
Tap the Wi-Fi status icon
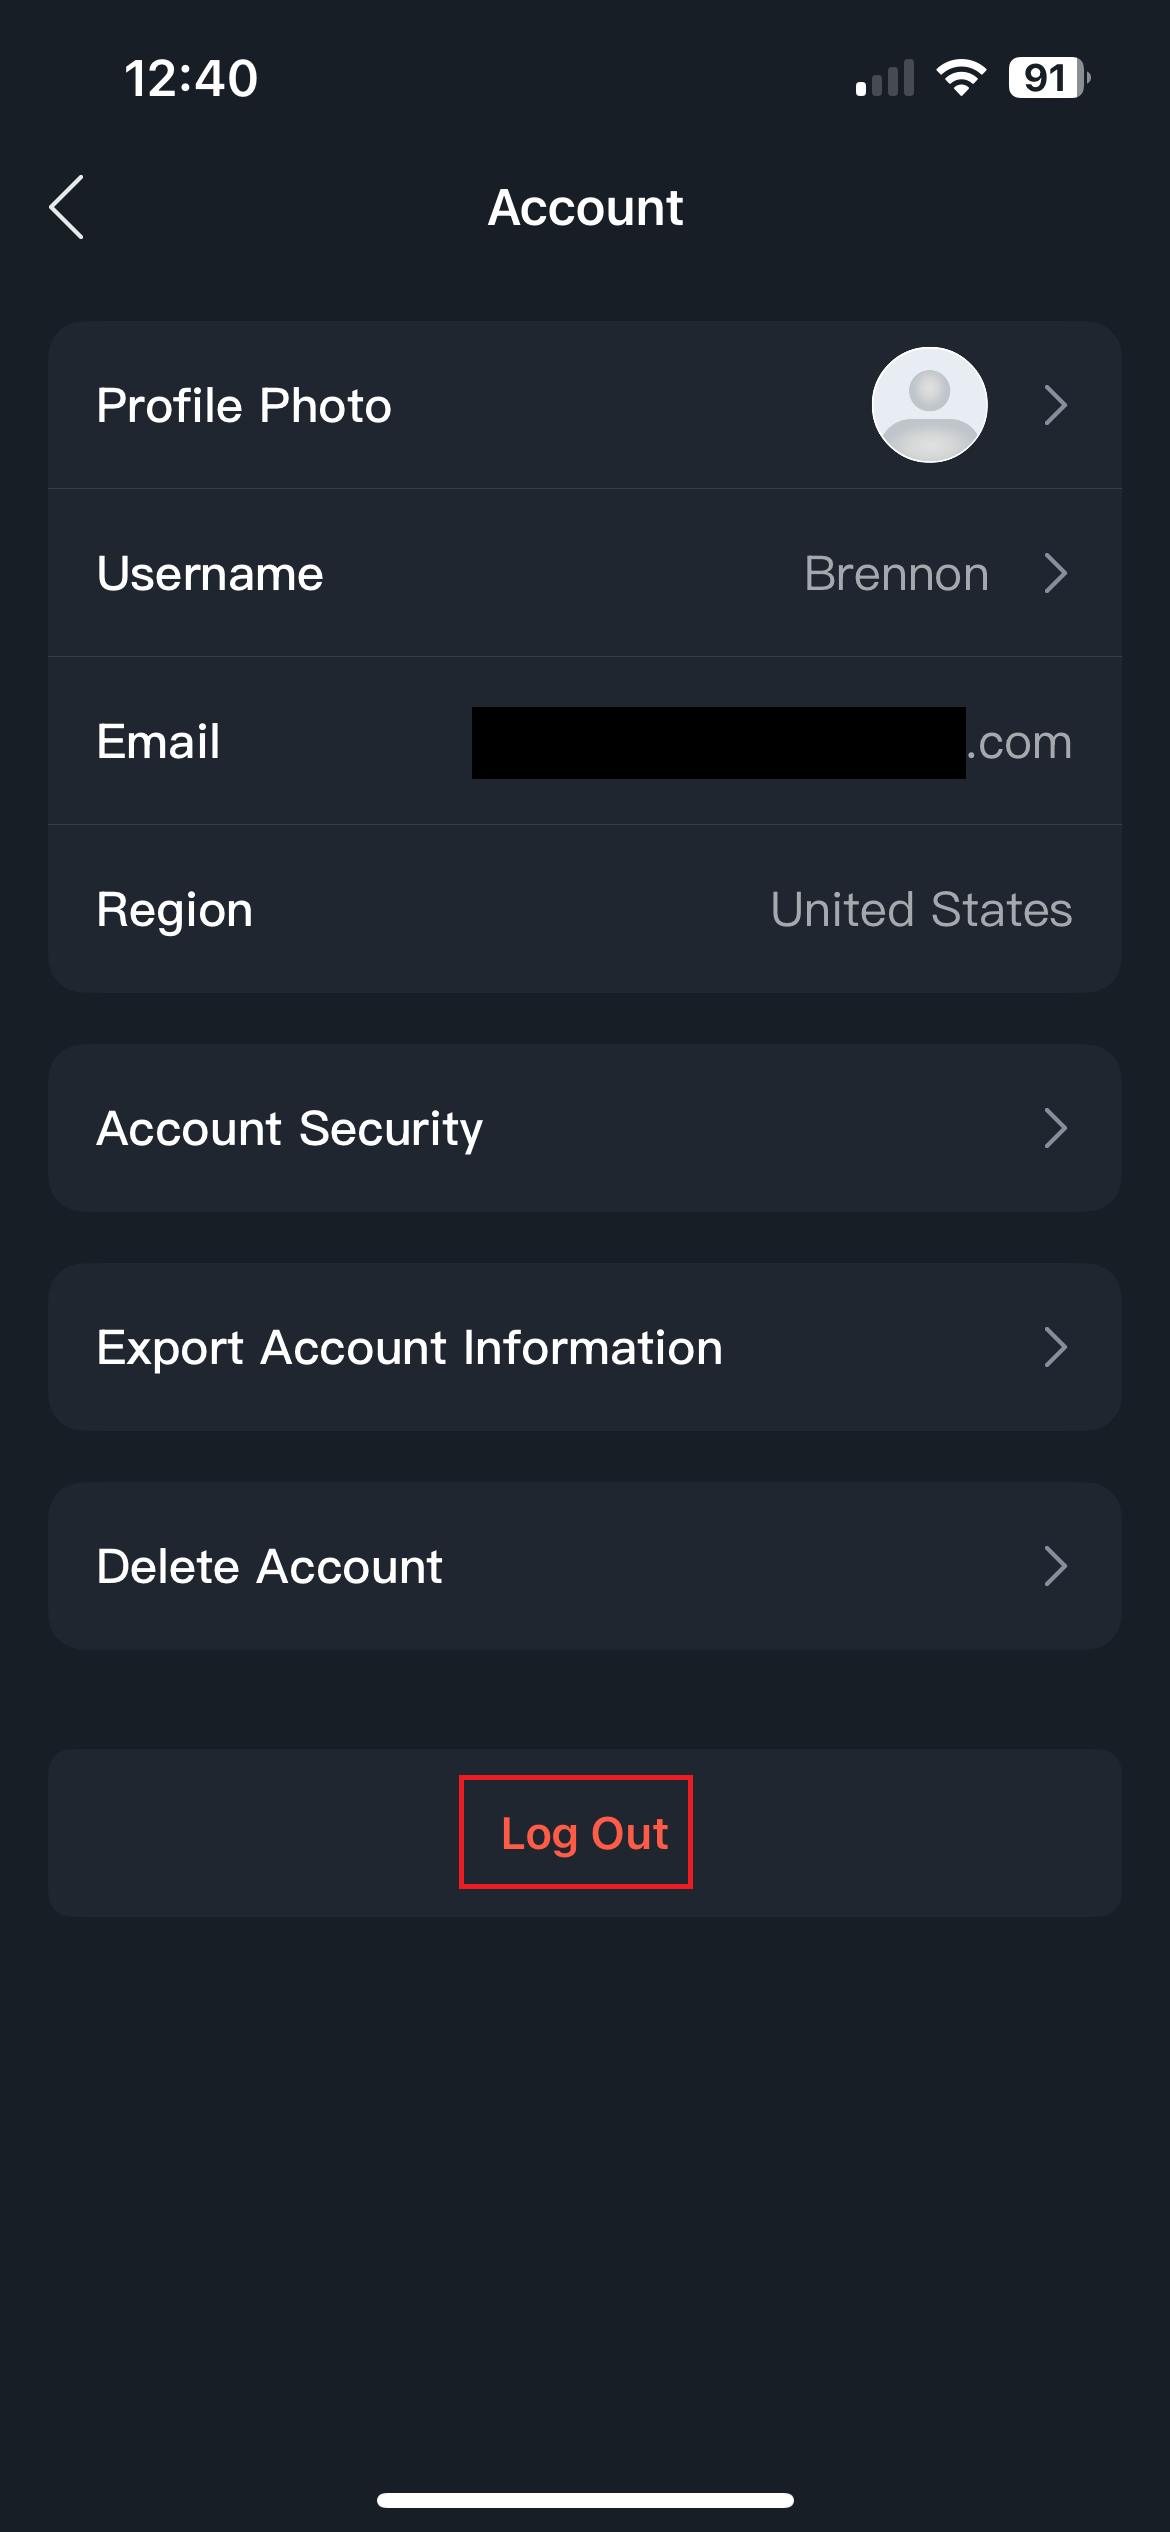961,77
